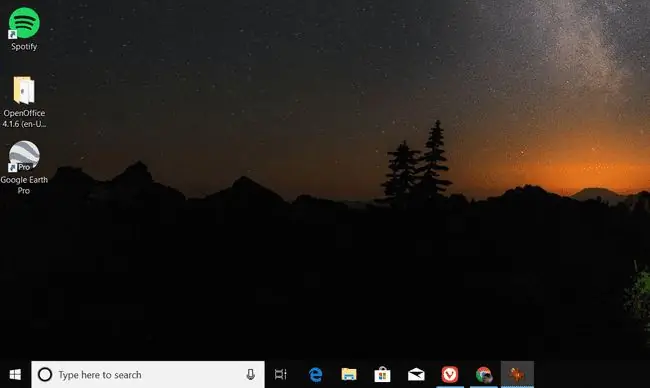Focus the 'Type here to search' field

(x=148, y=375)
